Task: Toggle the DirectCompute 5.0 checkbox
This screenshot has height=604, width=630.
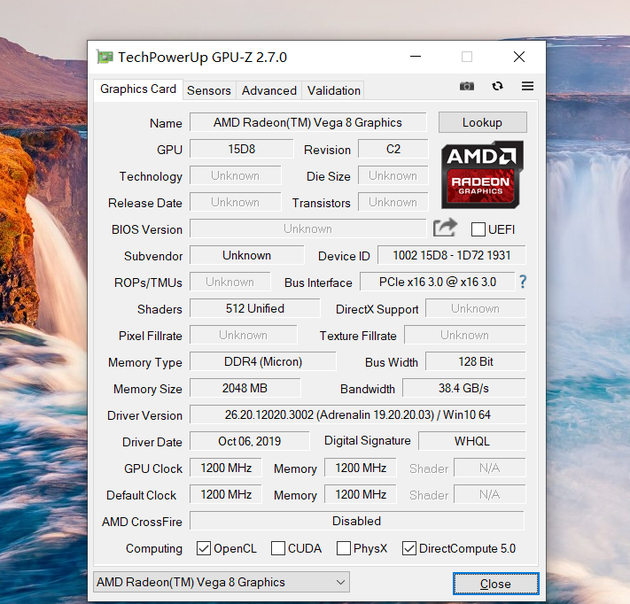Action: tap(409, 548)
